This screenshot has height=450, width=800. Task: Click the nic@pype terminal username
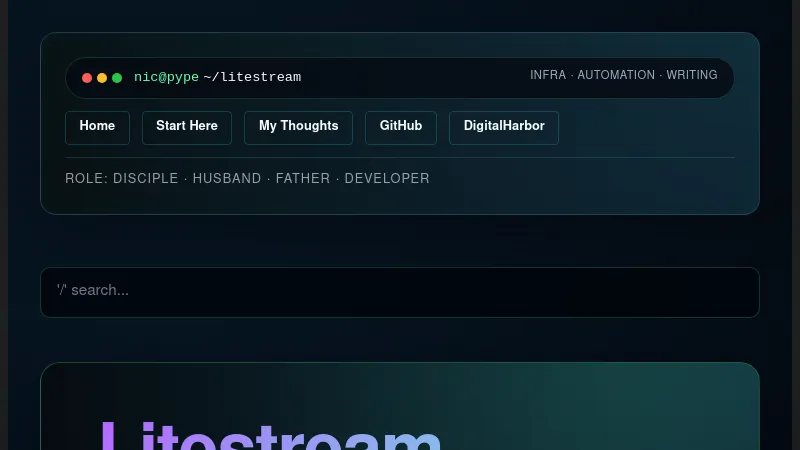[166, 78]
